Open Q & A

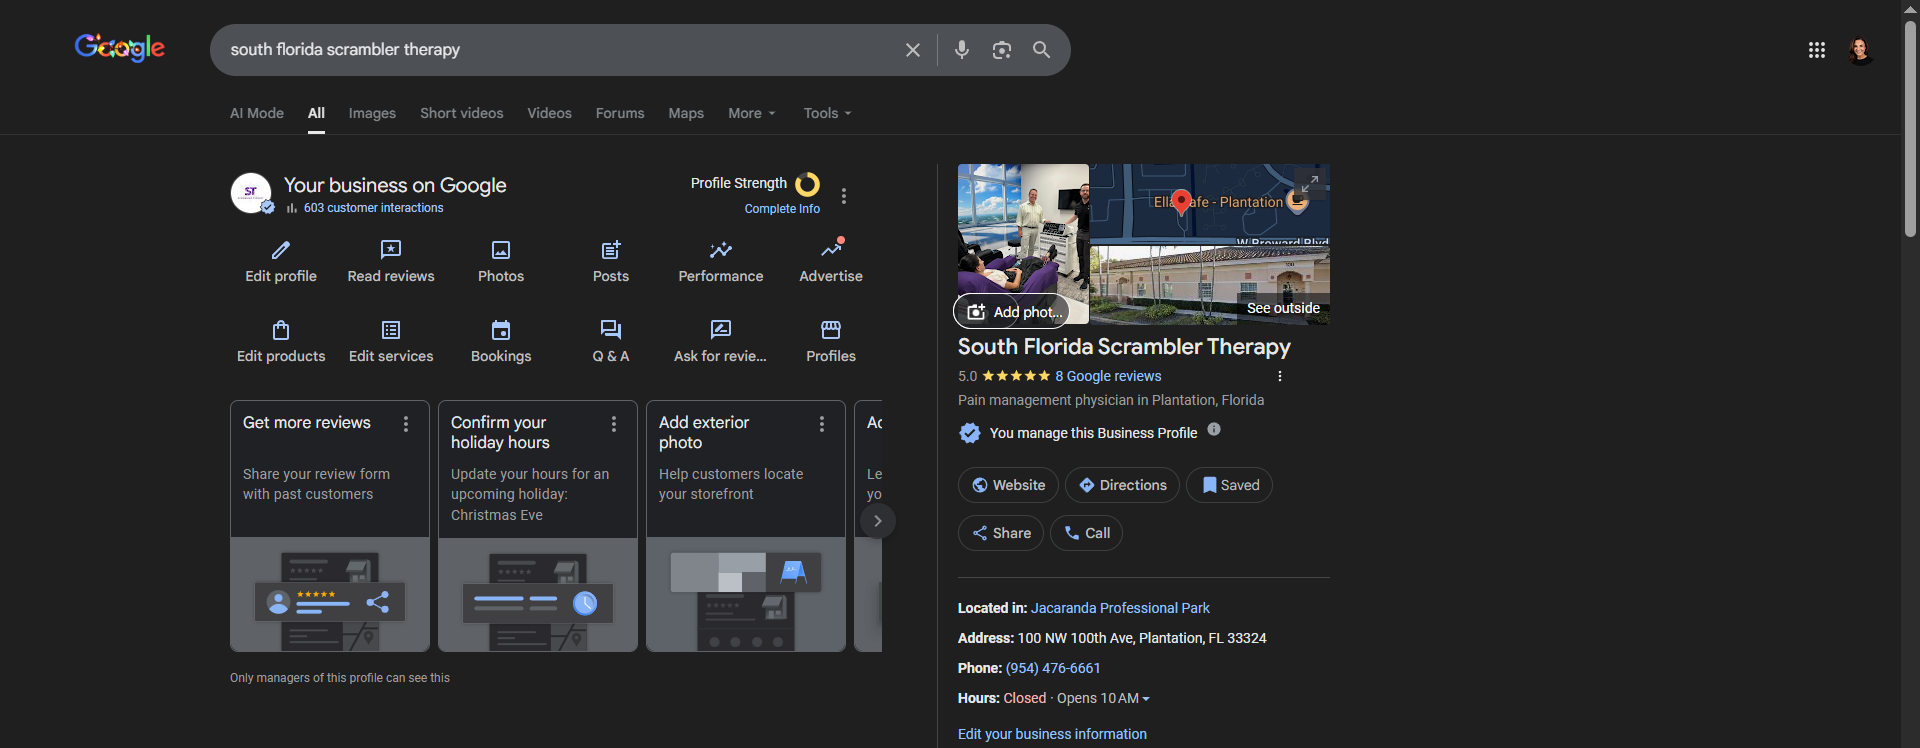coord(611,342)
